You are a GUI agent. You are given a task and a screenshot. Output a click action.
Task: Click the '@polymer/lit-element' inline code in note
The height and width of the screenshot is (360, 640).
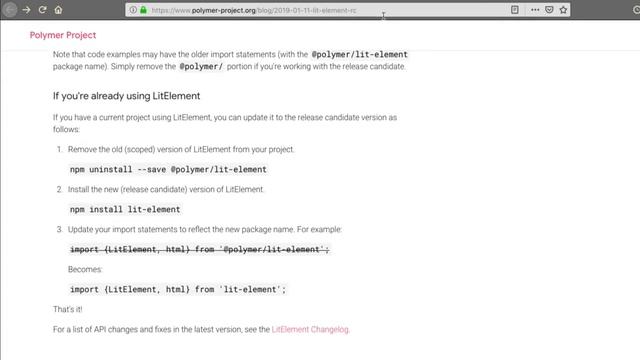coord(360,54)
